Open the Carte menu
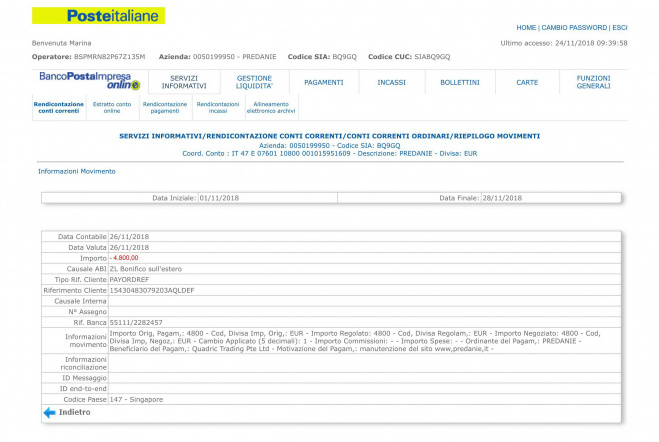This screenshot has height=442, width=659. coord(527,82)
